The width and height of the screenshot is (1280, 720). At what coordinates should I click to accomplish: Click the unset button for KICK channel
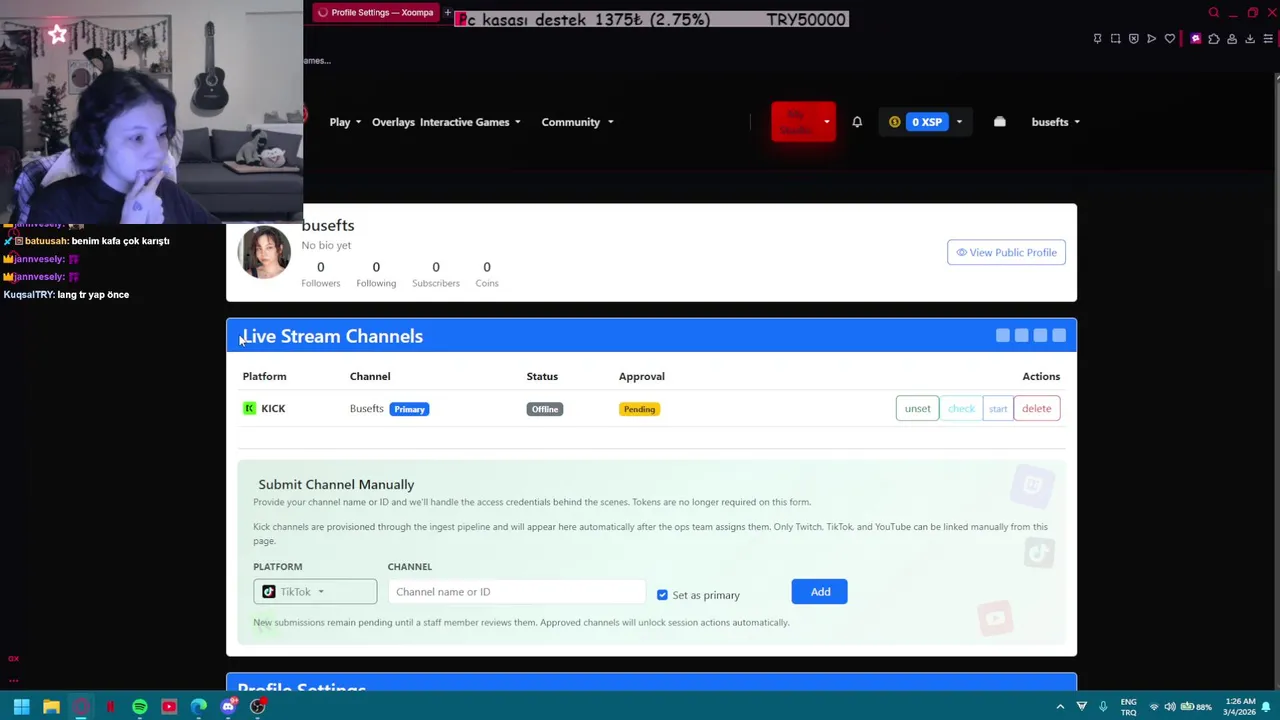917,408
